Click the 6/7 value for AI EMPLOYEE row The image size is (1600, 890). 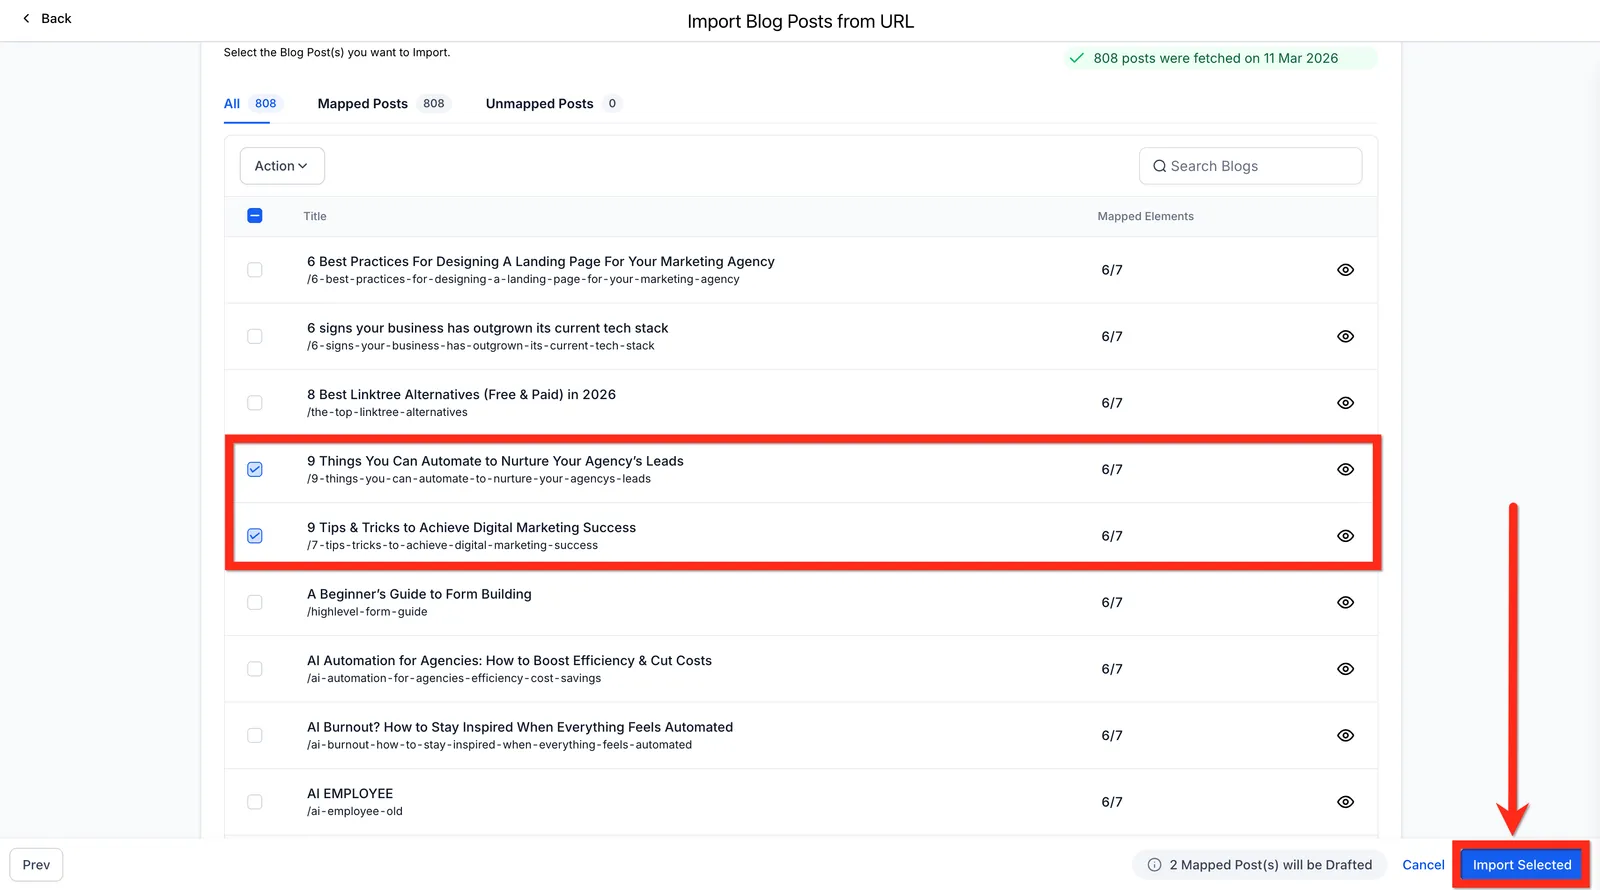coord(1112,802)
